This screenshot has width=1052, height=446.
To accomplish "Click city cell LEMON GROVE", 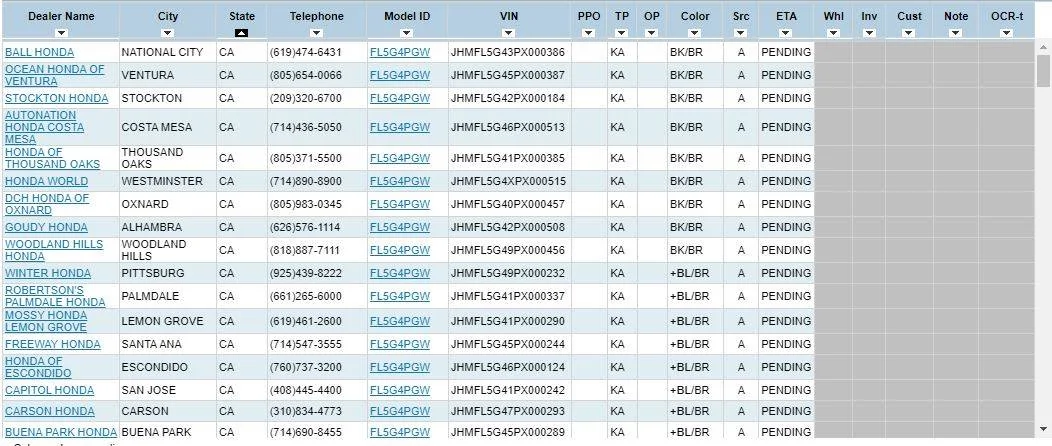I will (162, 321).
